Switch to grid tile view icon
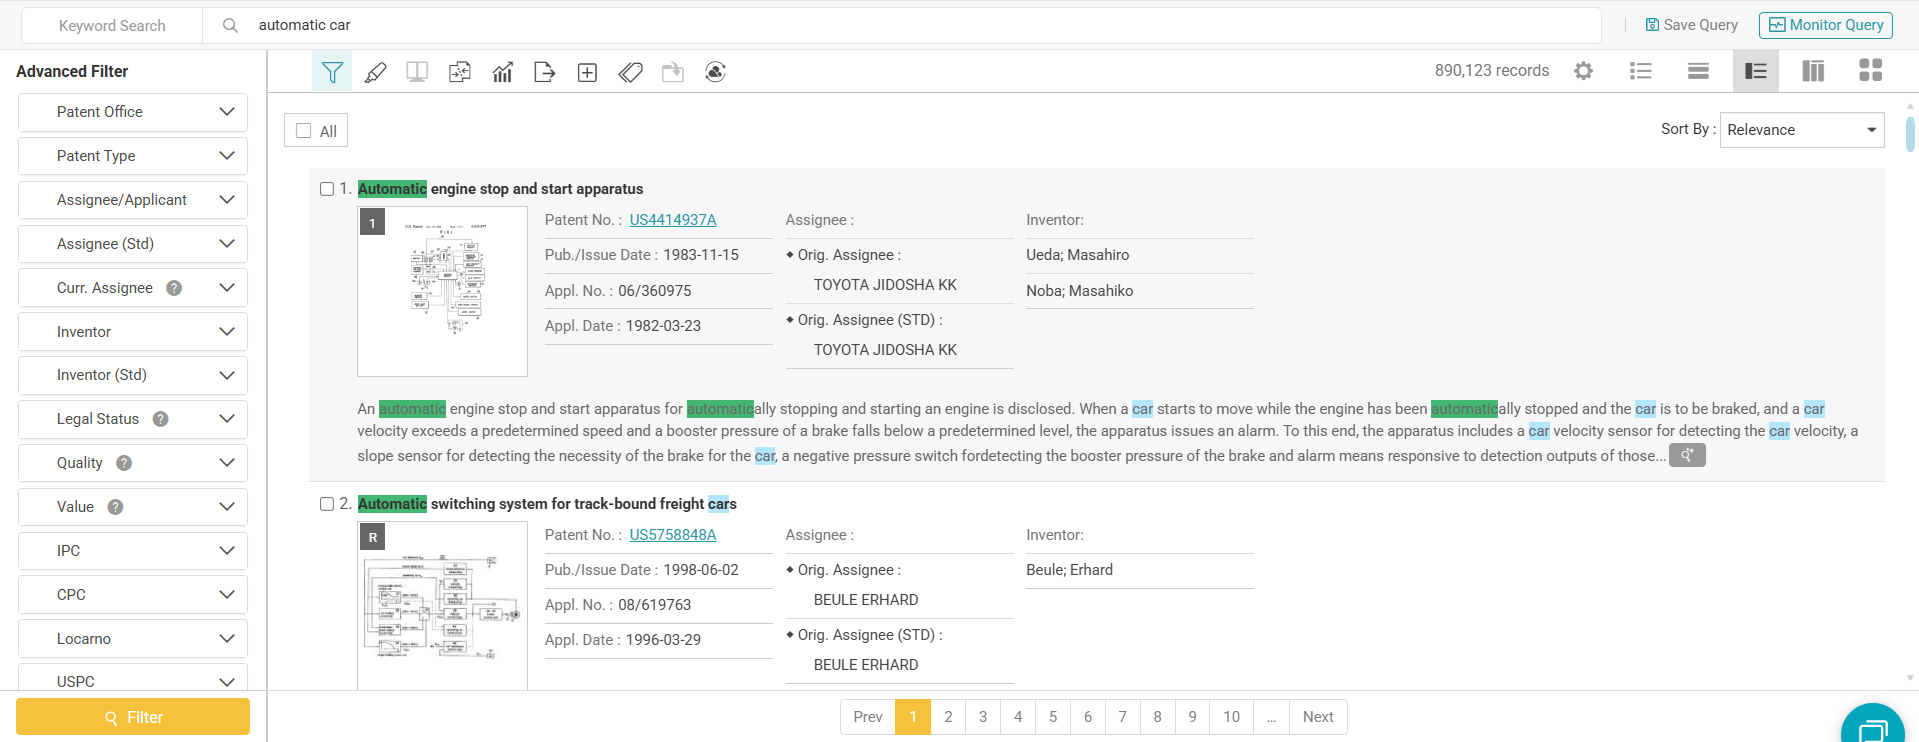 click(x=1870, y=70)
